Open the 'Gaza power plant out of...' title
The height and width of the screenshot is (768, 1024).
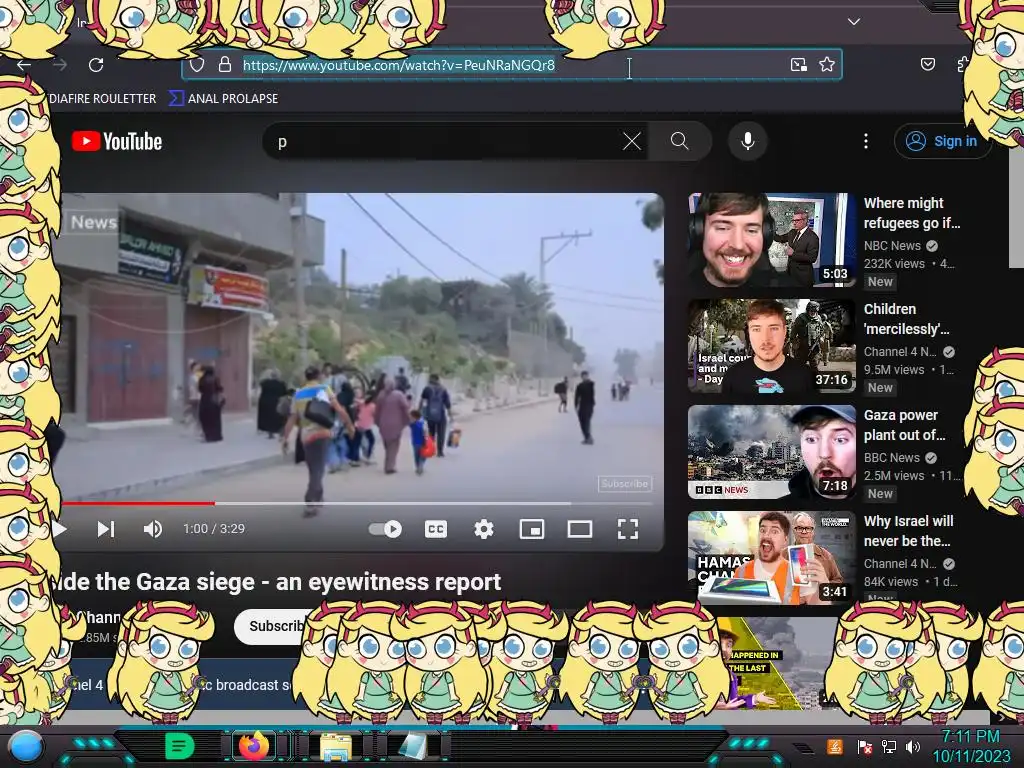pyautogui.click(x=904, y=425)
